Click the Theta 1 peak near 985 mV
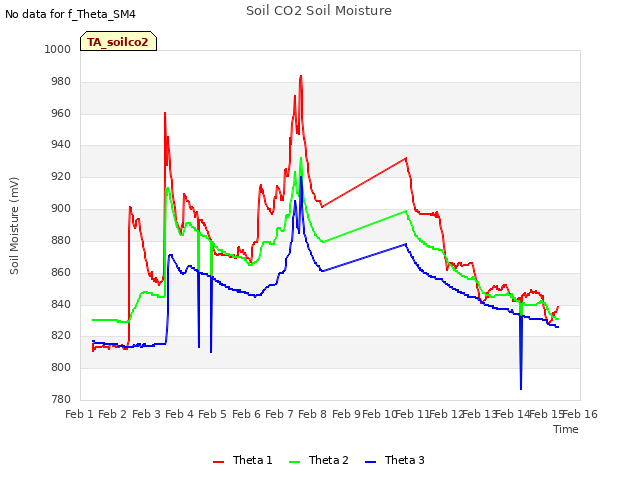Viewport: 640px width, 480px height. [x=301, y=76]
